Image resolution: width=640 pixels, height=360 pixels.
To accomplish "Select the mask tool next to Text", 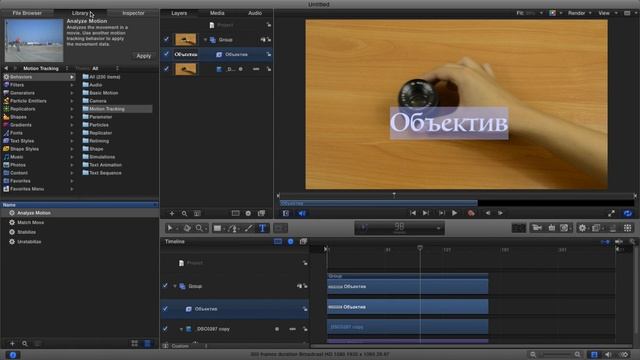I will coord(280,228).
